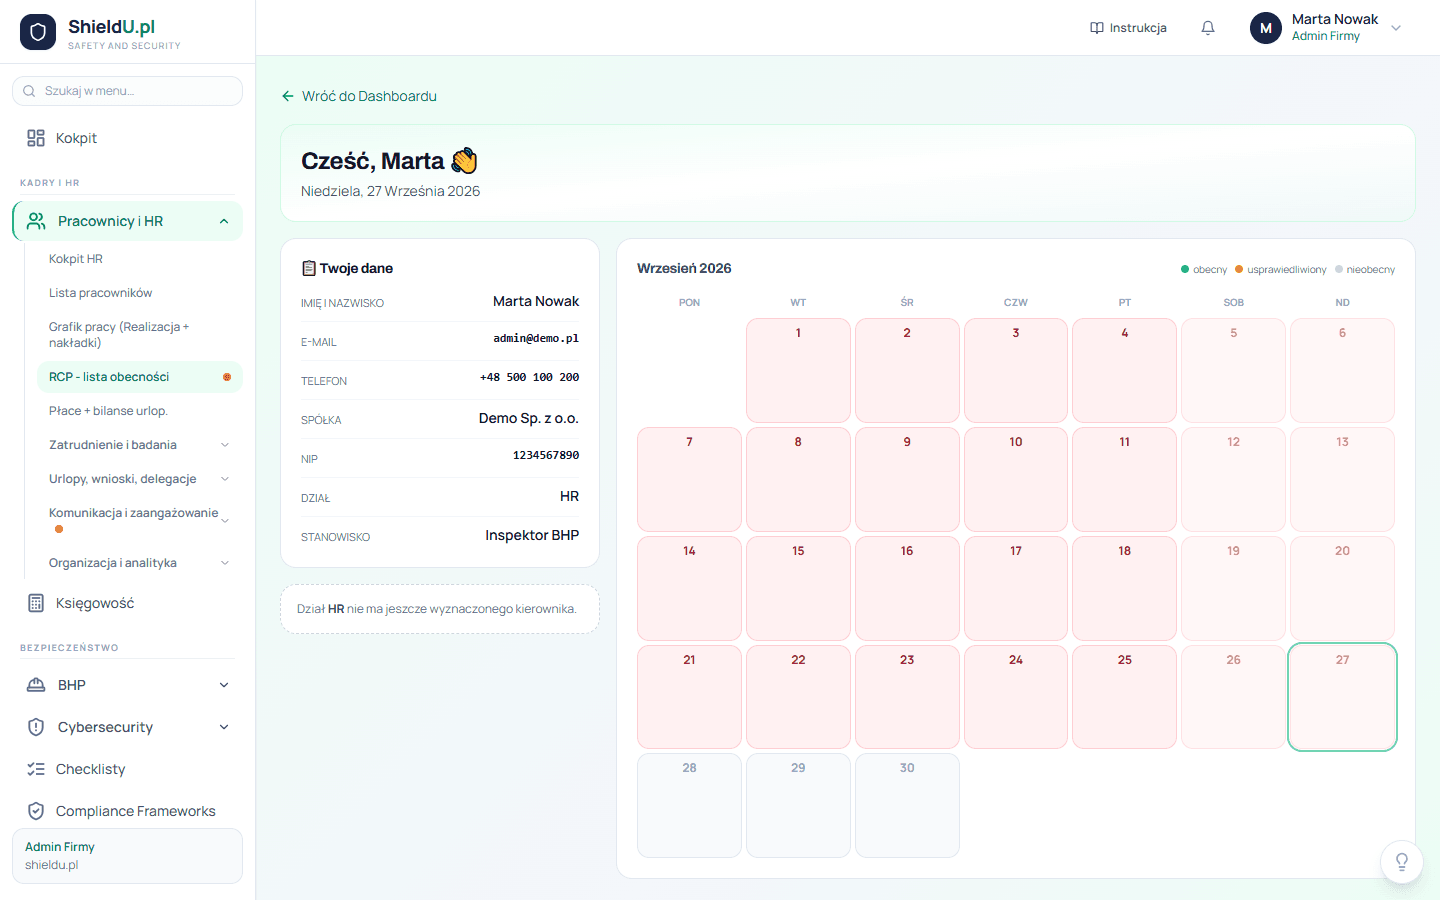Go back via Wróć do Dashboardu link
The image size is (1440, 900).
[359, 96]
